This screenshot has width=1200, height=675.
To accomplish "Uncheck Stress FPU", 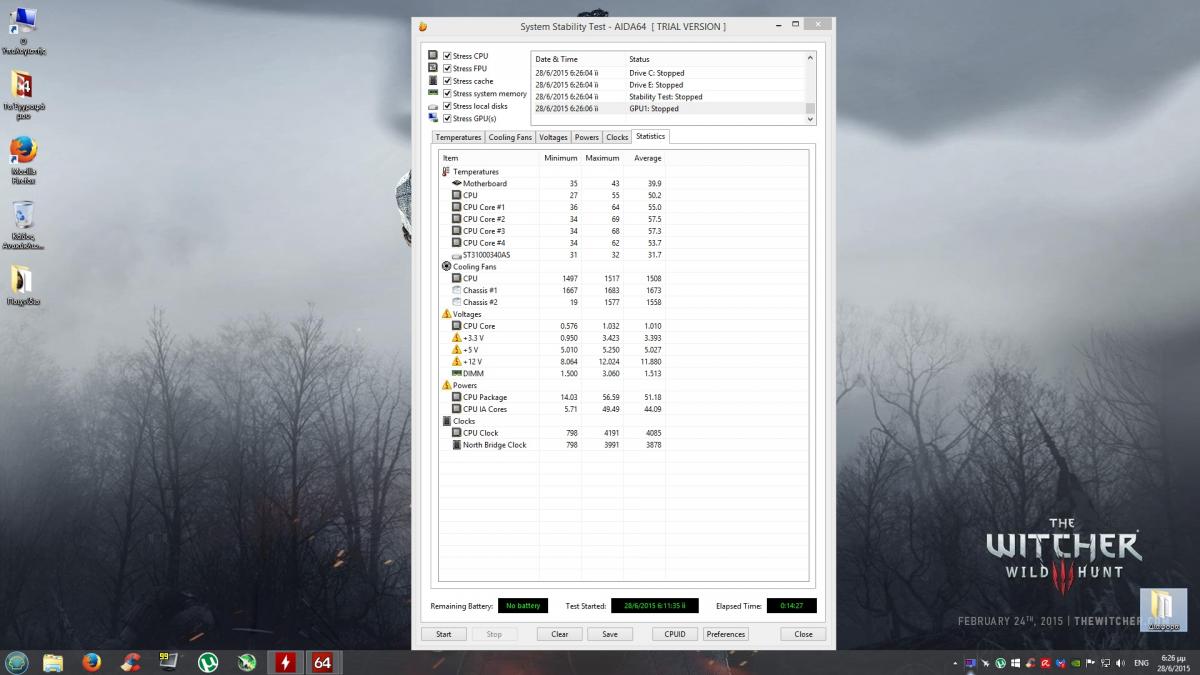I will [x=447, y=68].
